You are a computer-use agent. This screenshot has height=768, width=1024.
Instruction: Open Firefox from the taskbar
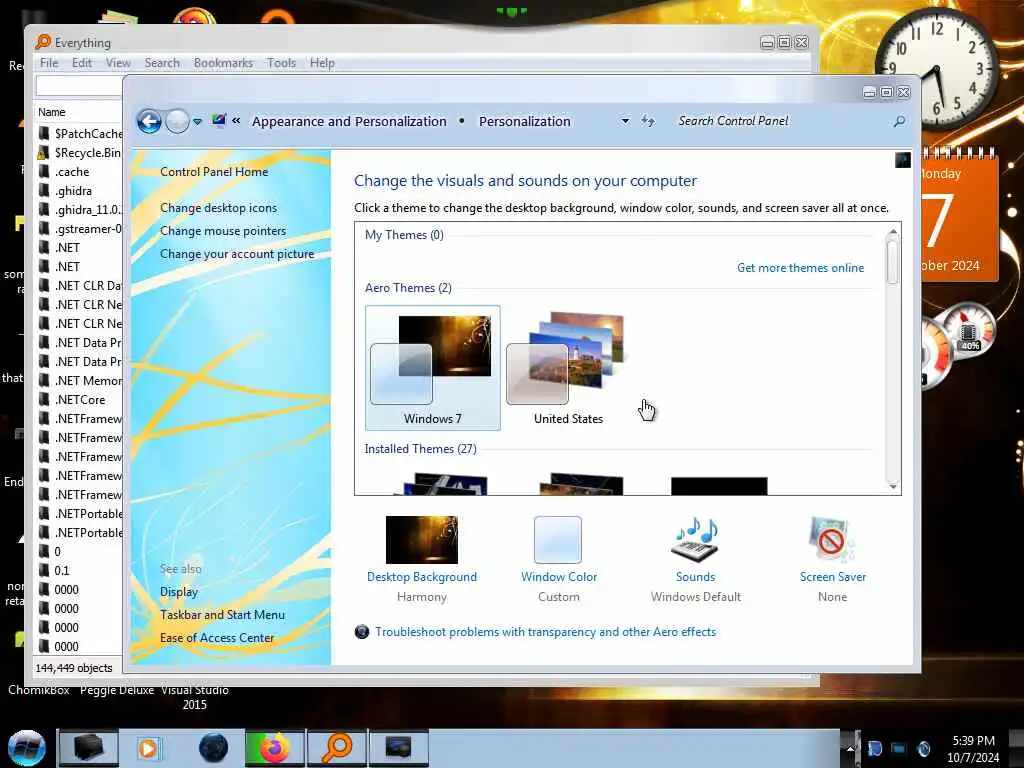(275, 748)
